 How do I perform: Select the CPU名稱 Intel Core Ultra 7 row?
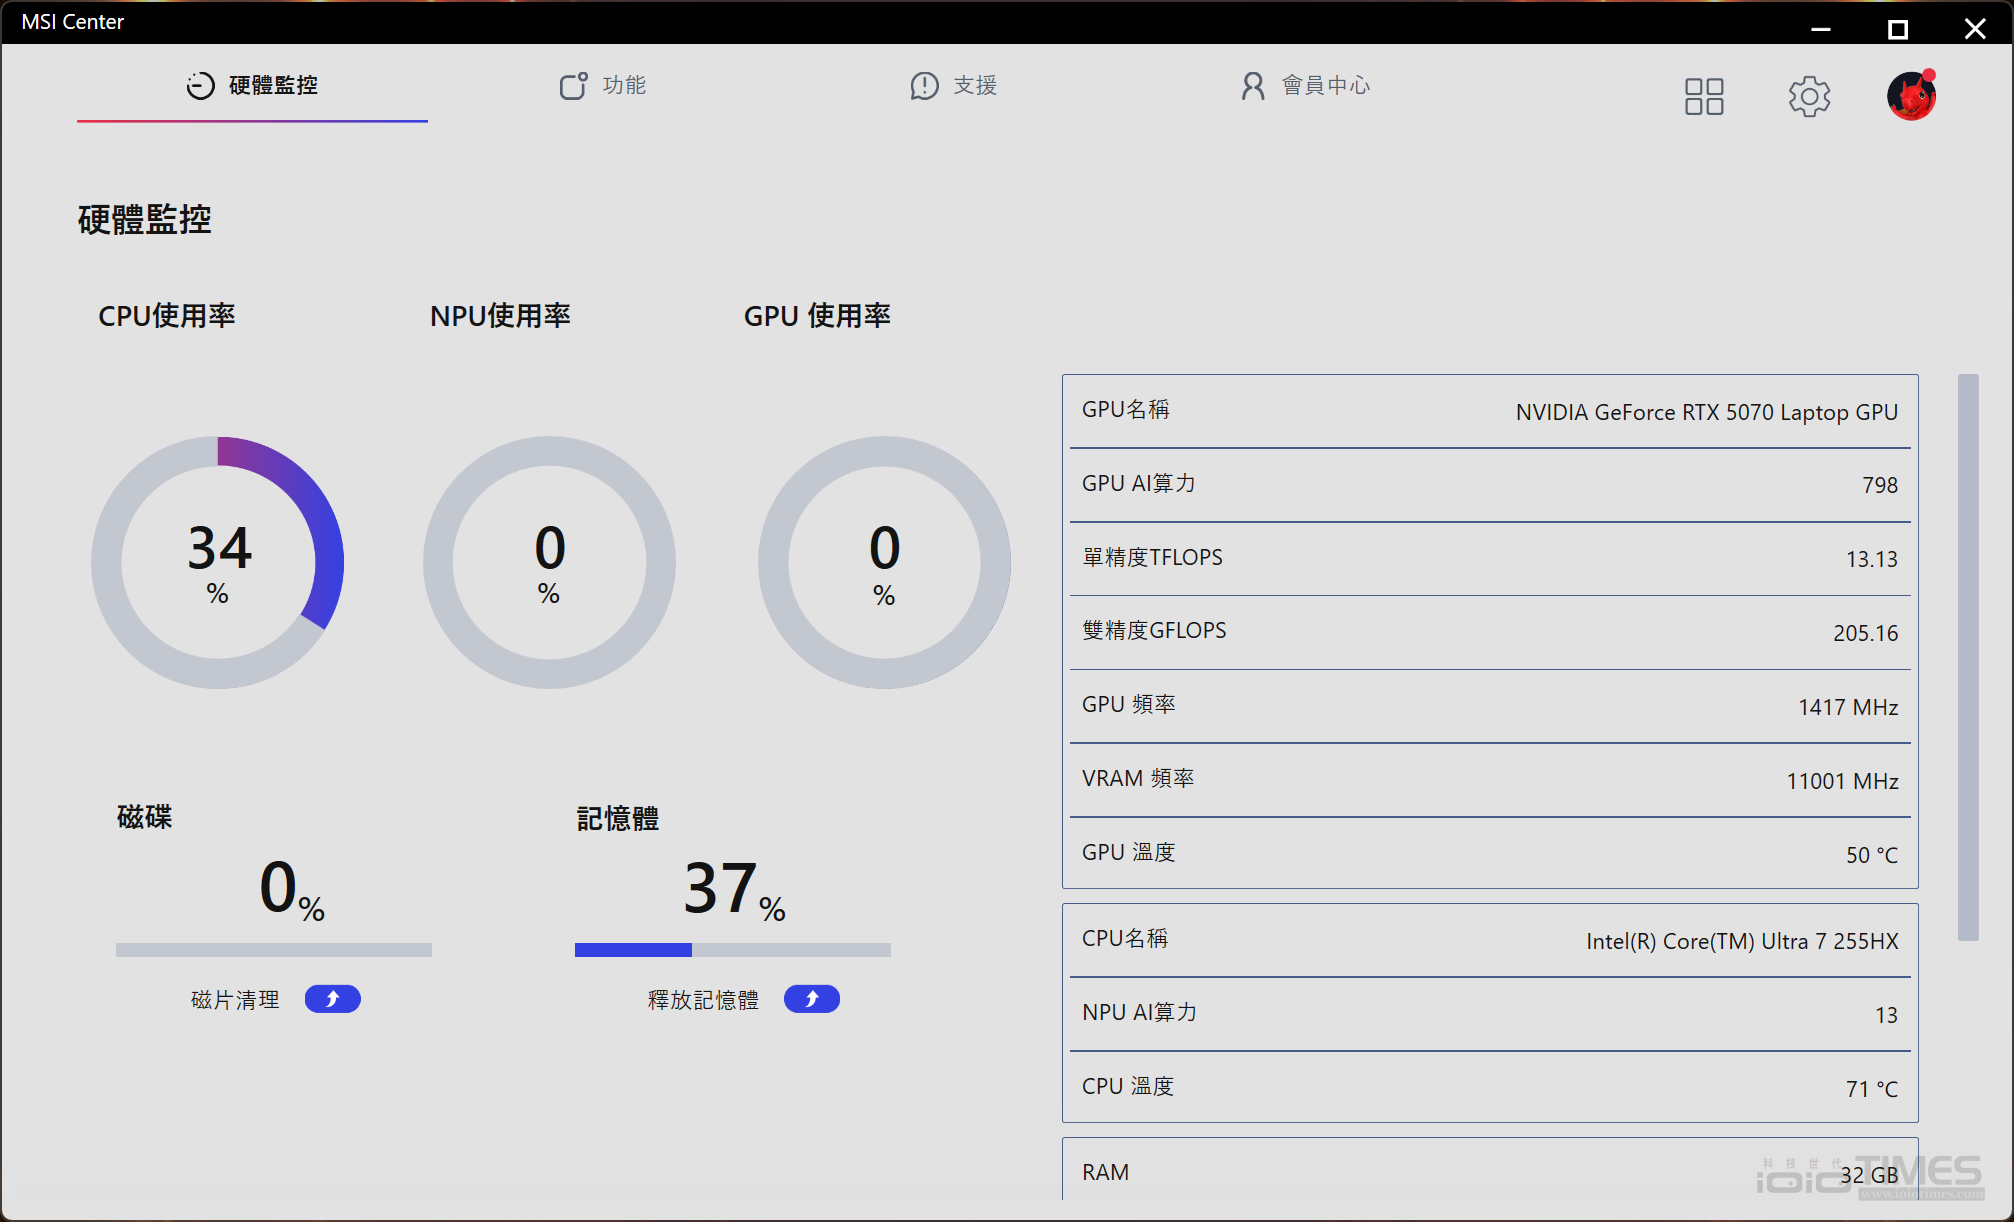pos(1490,940)
